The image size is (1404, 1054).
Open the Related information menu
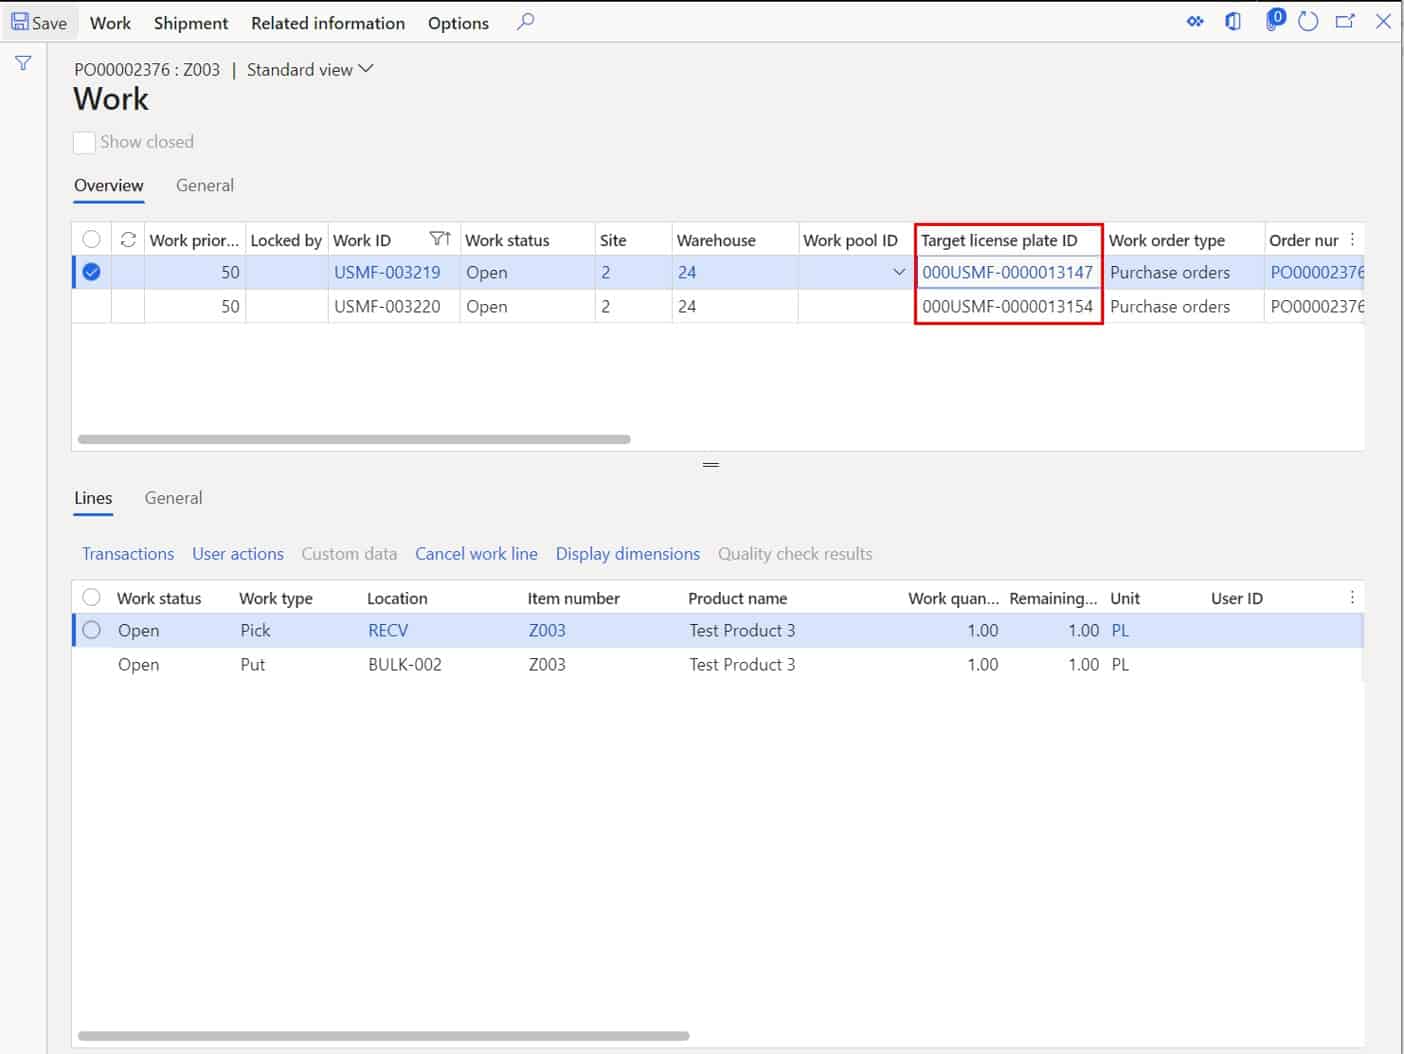pos(327,22)
